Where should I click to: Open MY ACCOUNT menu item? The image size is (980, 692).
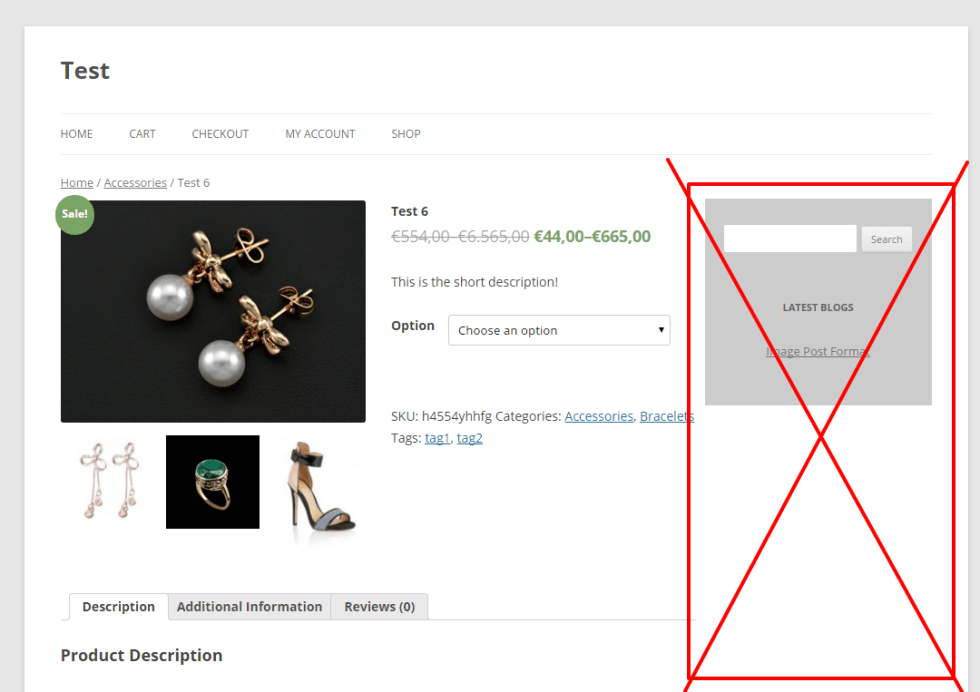tap(320, 134)
